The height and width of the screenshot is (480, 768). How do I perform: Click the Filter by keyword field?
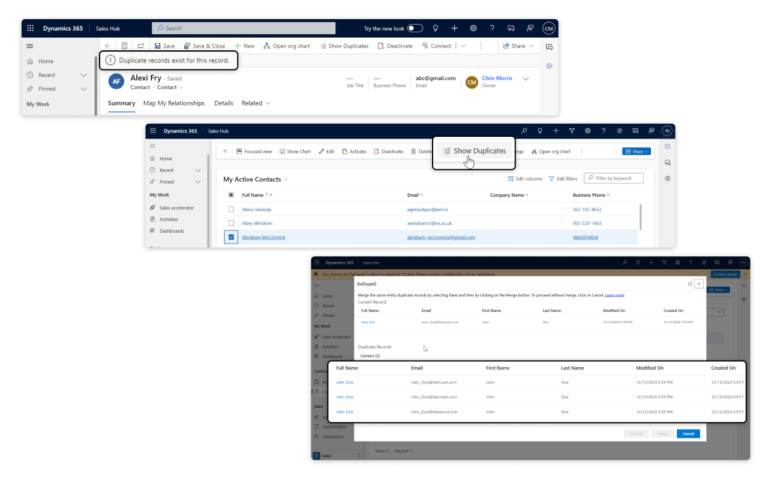[614, 178]
